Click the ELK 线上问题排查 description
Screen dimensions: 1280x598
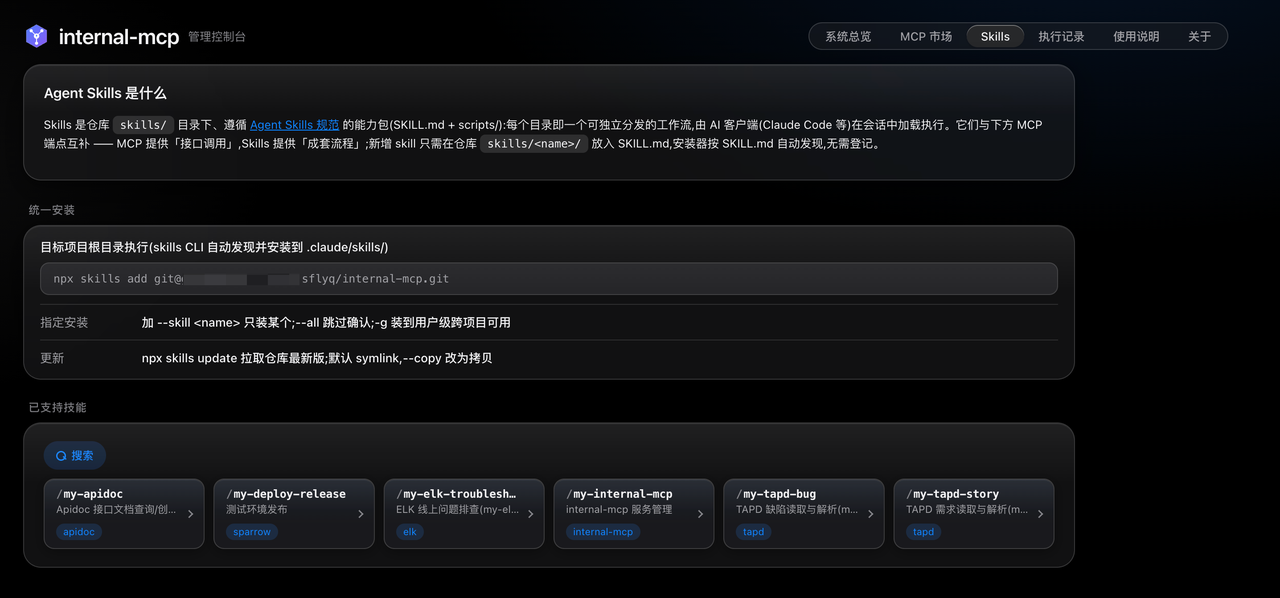[x=458, y=510]
